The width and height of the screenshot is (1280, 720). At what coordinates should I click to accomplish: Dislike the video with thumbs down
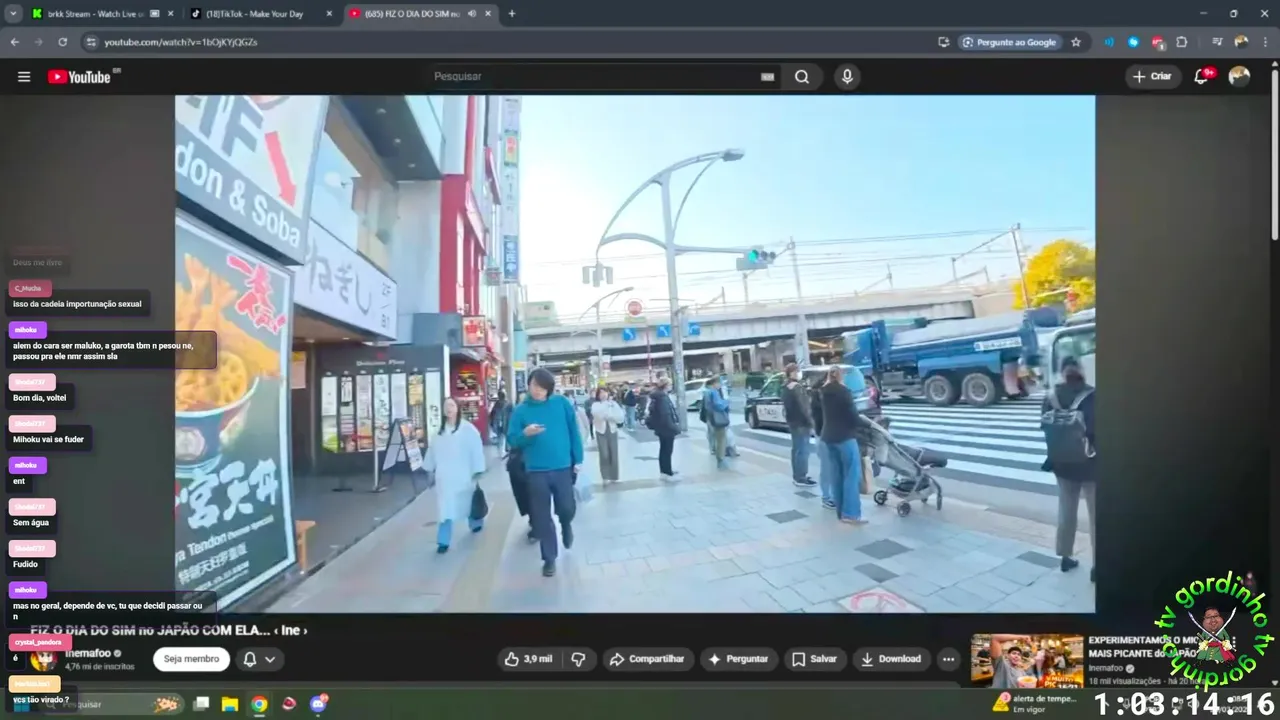coord(577,659)
